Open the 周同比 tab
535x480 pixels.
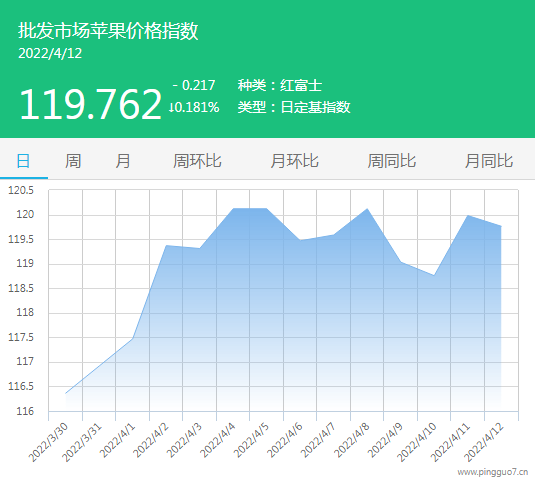392,161
